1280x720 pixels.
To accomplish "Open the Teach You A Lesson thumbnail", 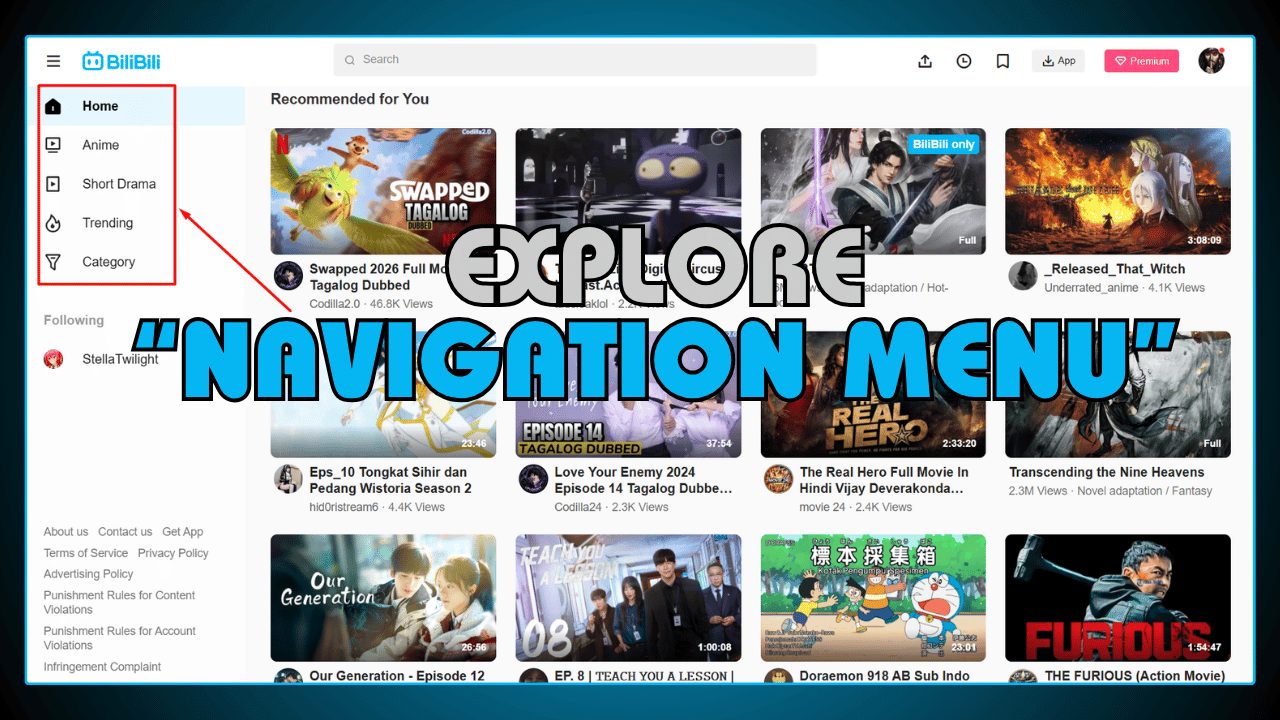I will pyautogui.click(x=628, y=598).
